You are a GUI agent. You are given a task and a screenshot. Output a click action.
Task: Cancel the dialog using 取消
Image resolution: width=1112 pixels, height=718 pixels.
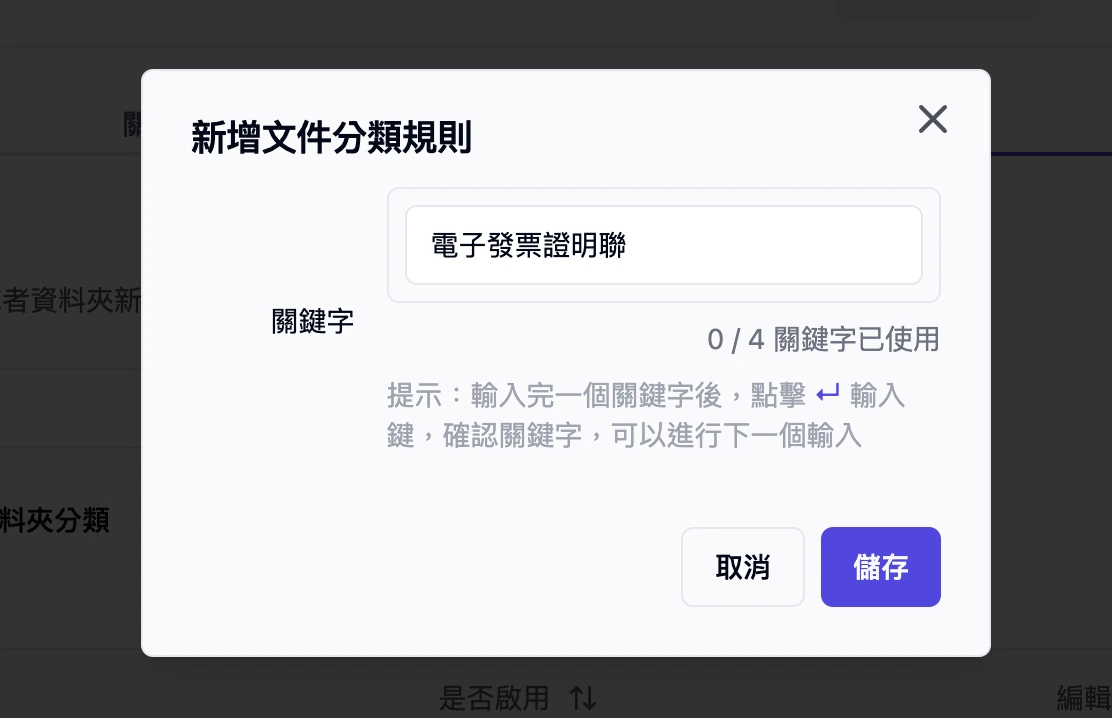[x=743, y=567]
